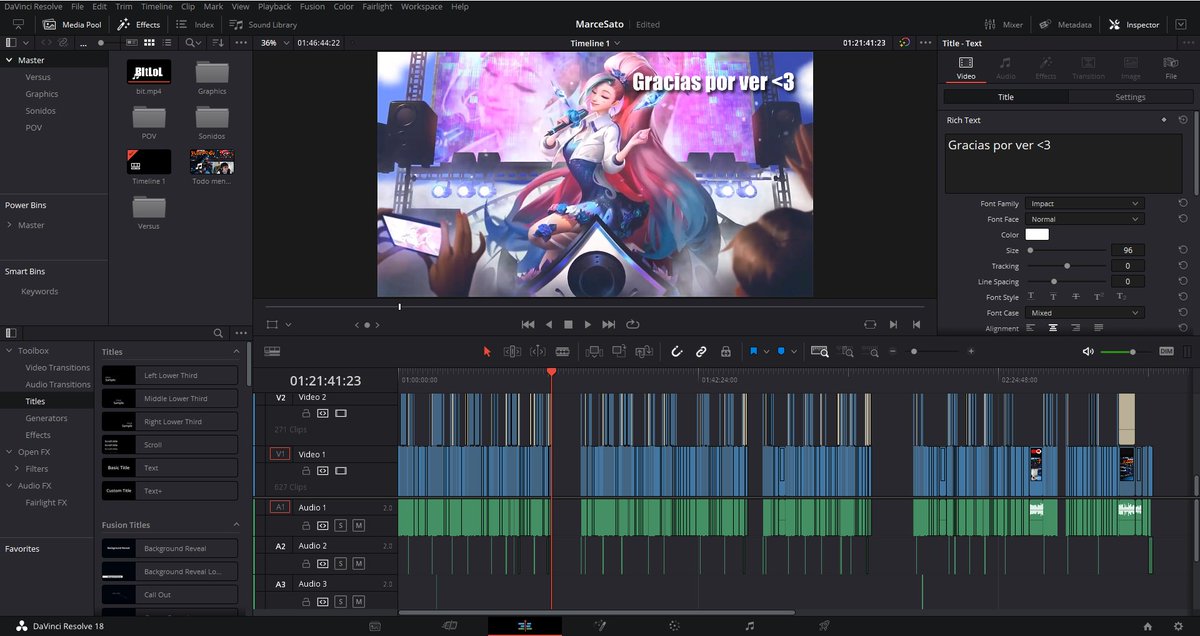
Task: Open the Font Case dropdown
Action: tap(1084, 313)
